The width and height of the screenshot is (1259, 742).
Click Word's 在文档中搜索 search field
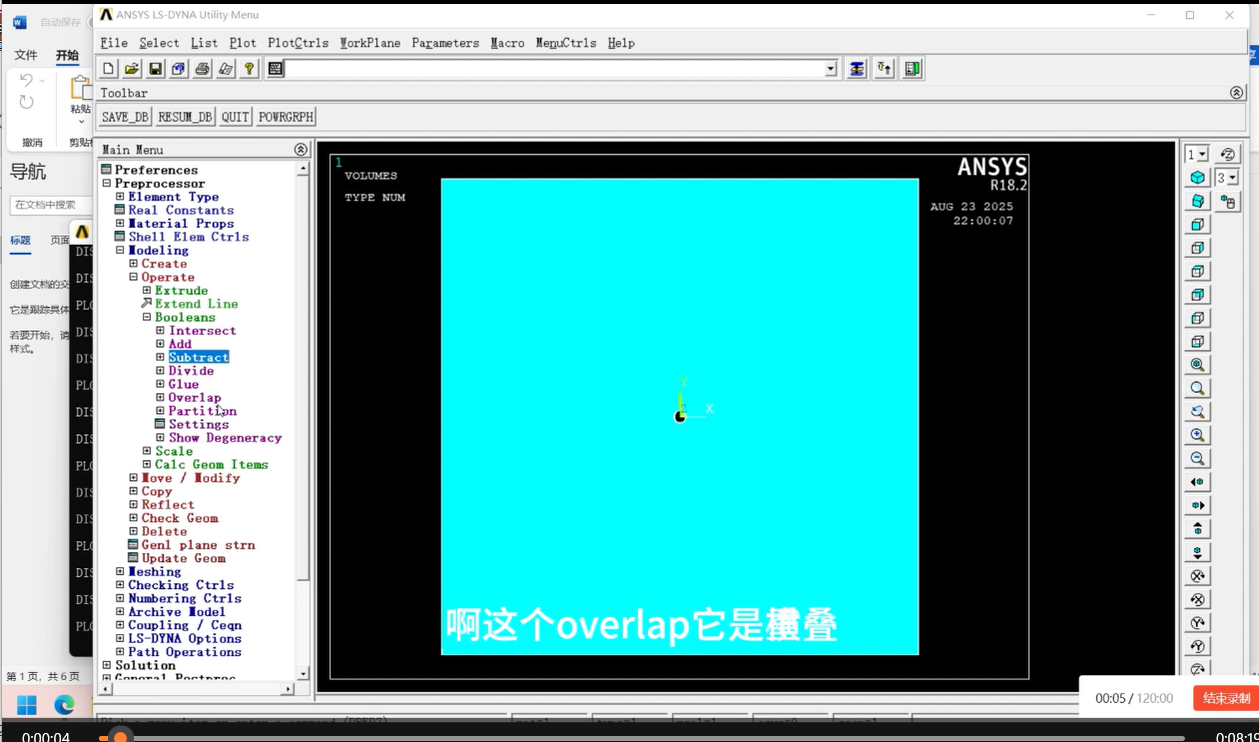(50, 205)
